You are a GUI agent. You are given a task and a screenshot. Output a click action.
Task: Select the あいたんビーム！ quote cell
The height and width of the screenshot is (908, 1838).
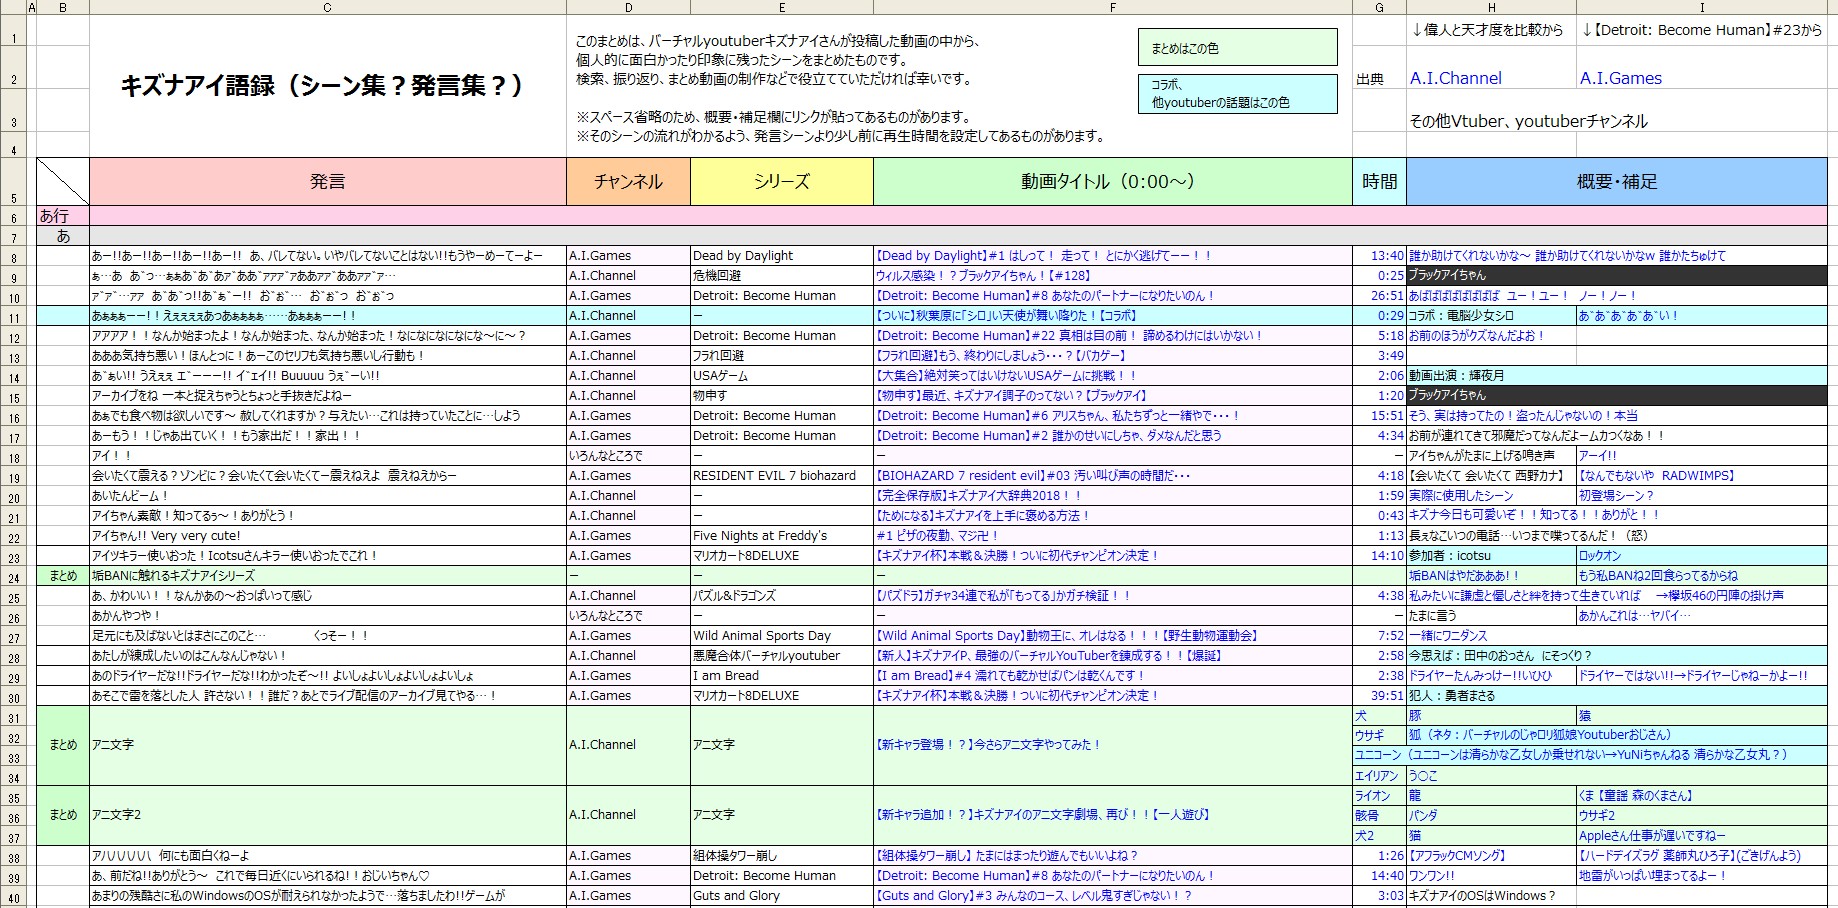click(x=327, y=496)
